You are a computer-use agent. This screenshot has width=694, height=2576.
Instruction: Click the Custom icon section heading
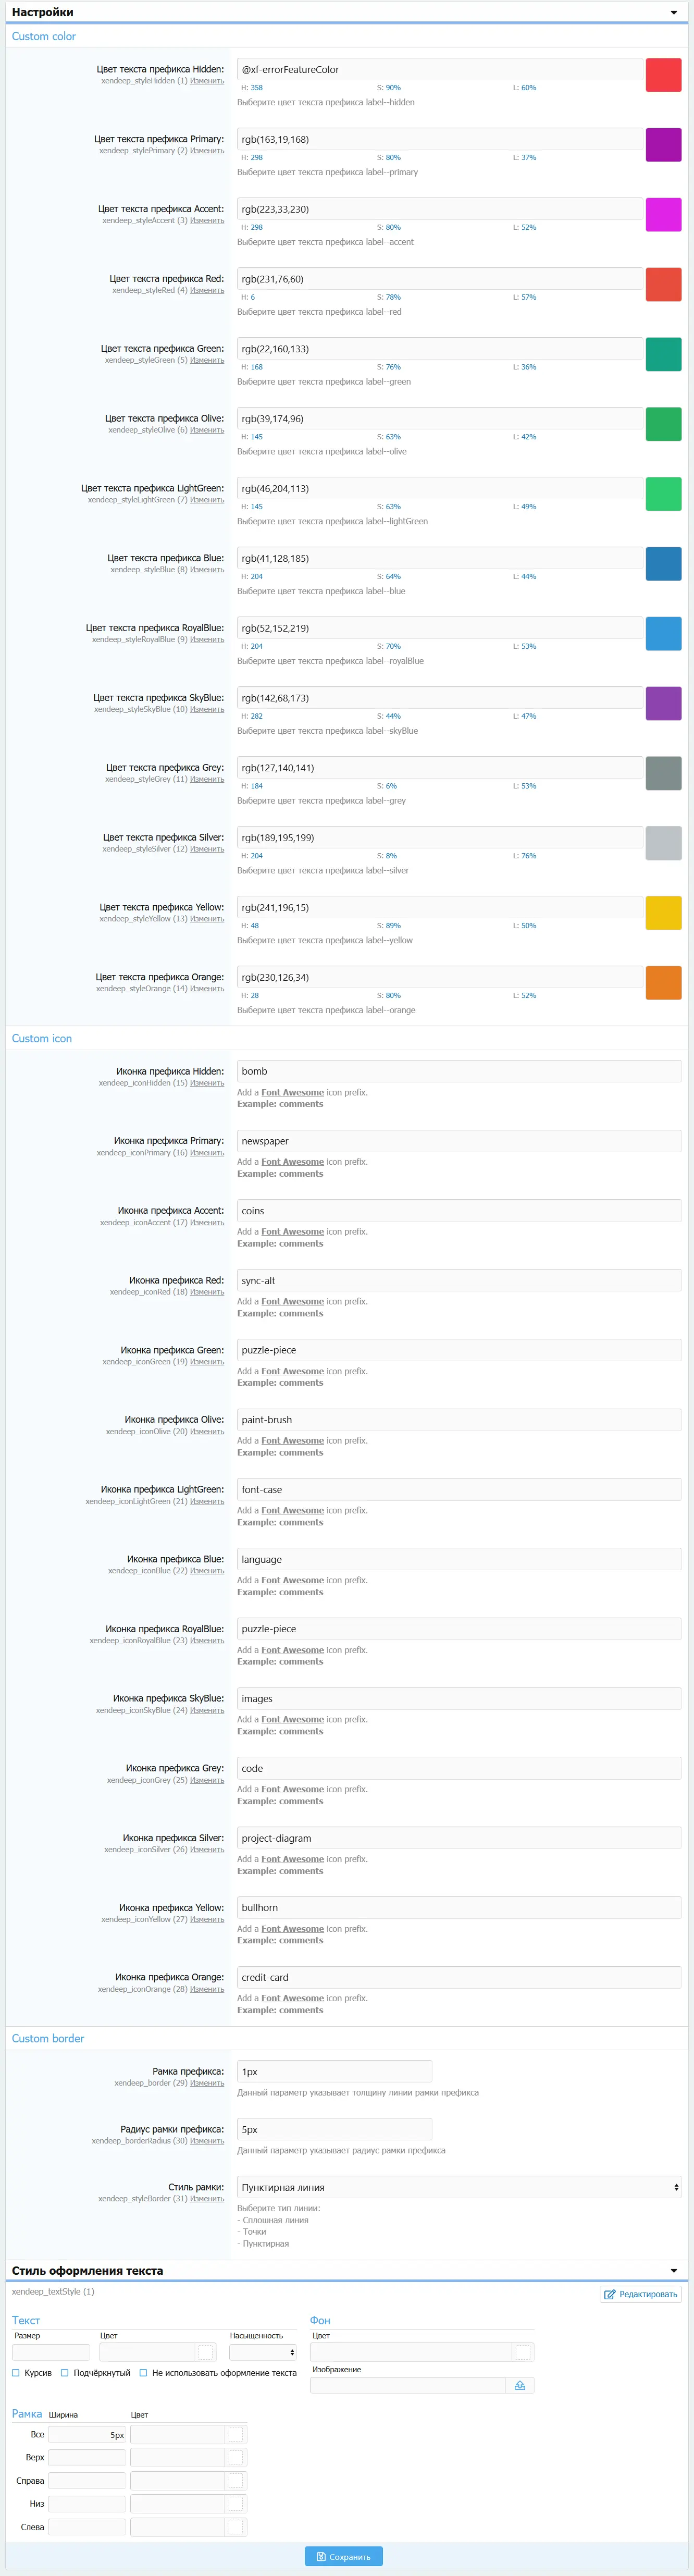click(x=42, y=1038)
